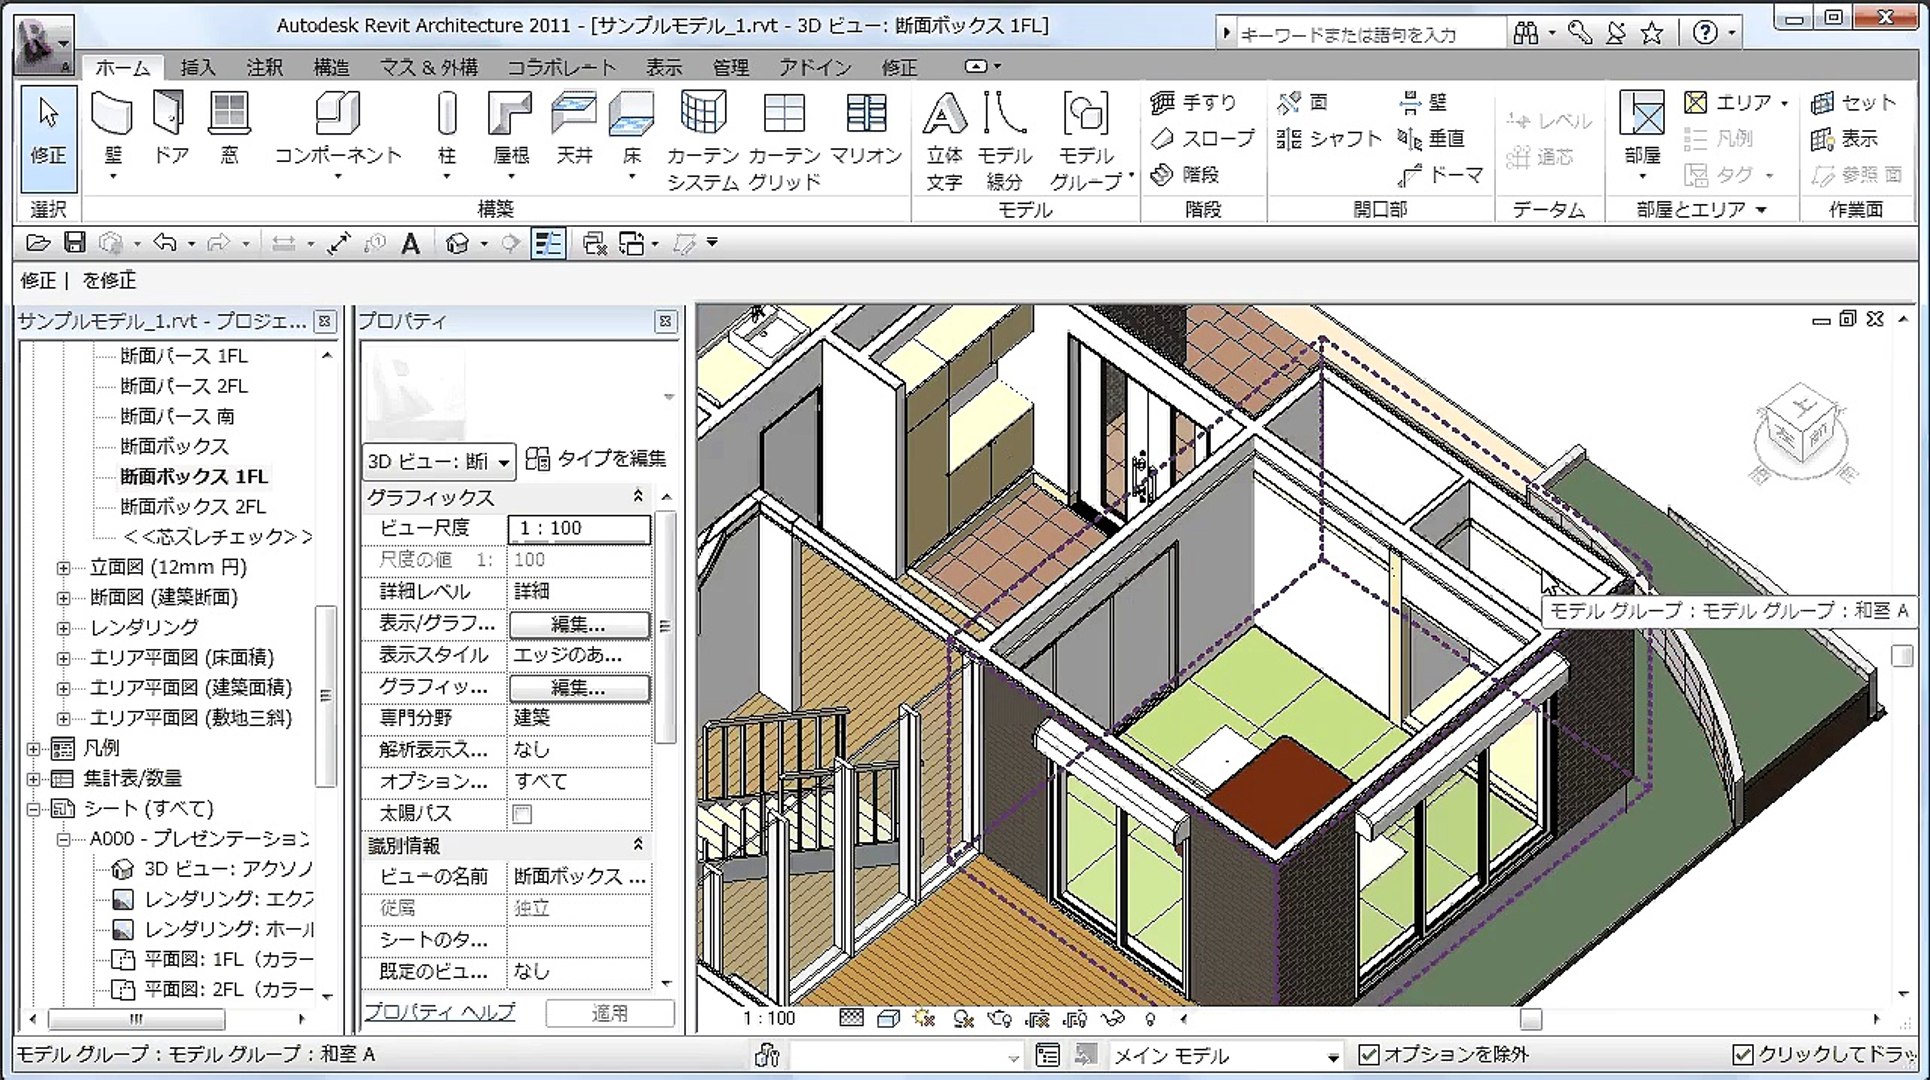The width and height of the screenshot is (1930, 1080).
Task: Choose the 立体文字 (Model Text) tool
Action: [944, 140]
